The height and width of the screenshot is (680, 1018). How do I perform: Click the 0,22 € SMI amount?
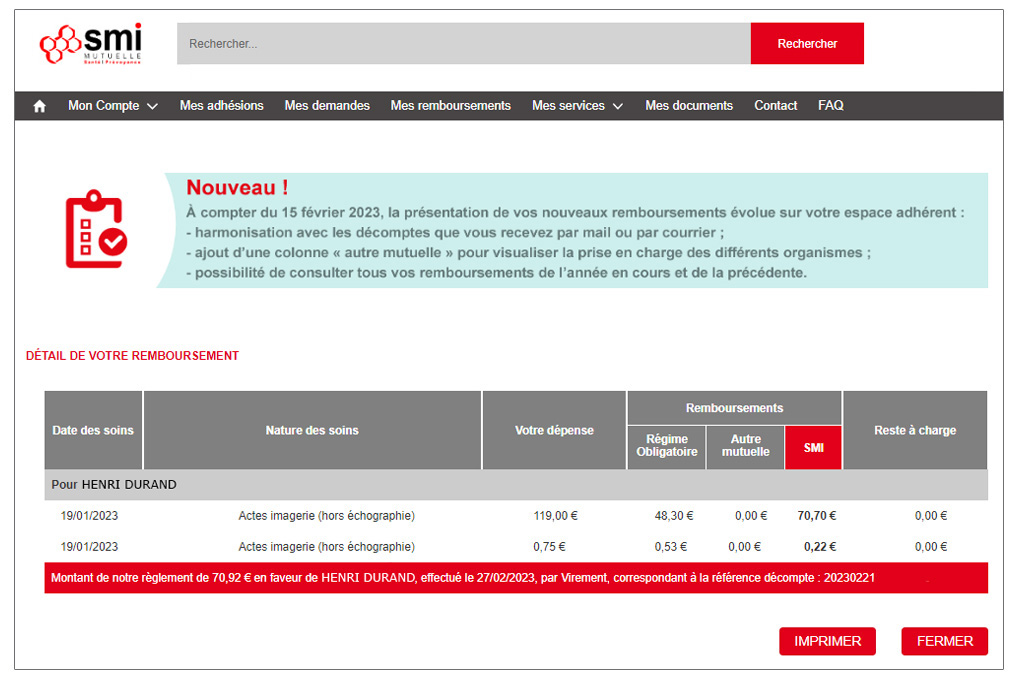820,547
